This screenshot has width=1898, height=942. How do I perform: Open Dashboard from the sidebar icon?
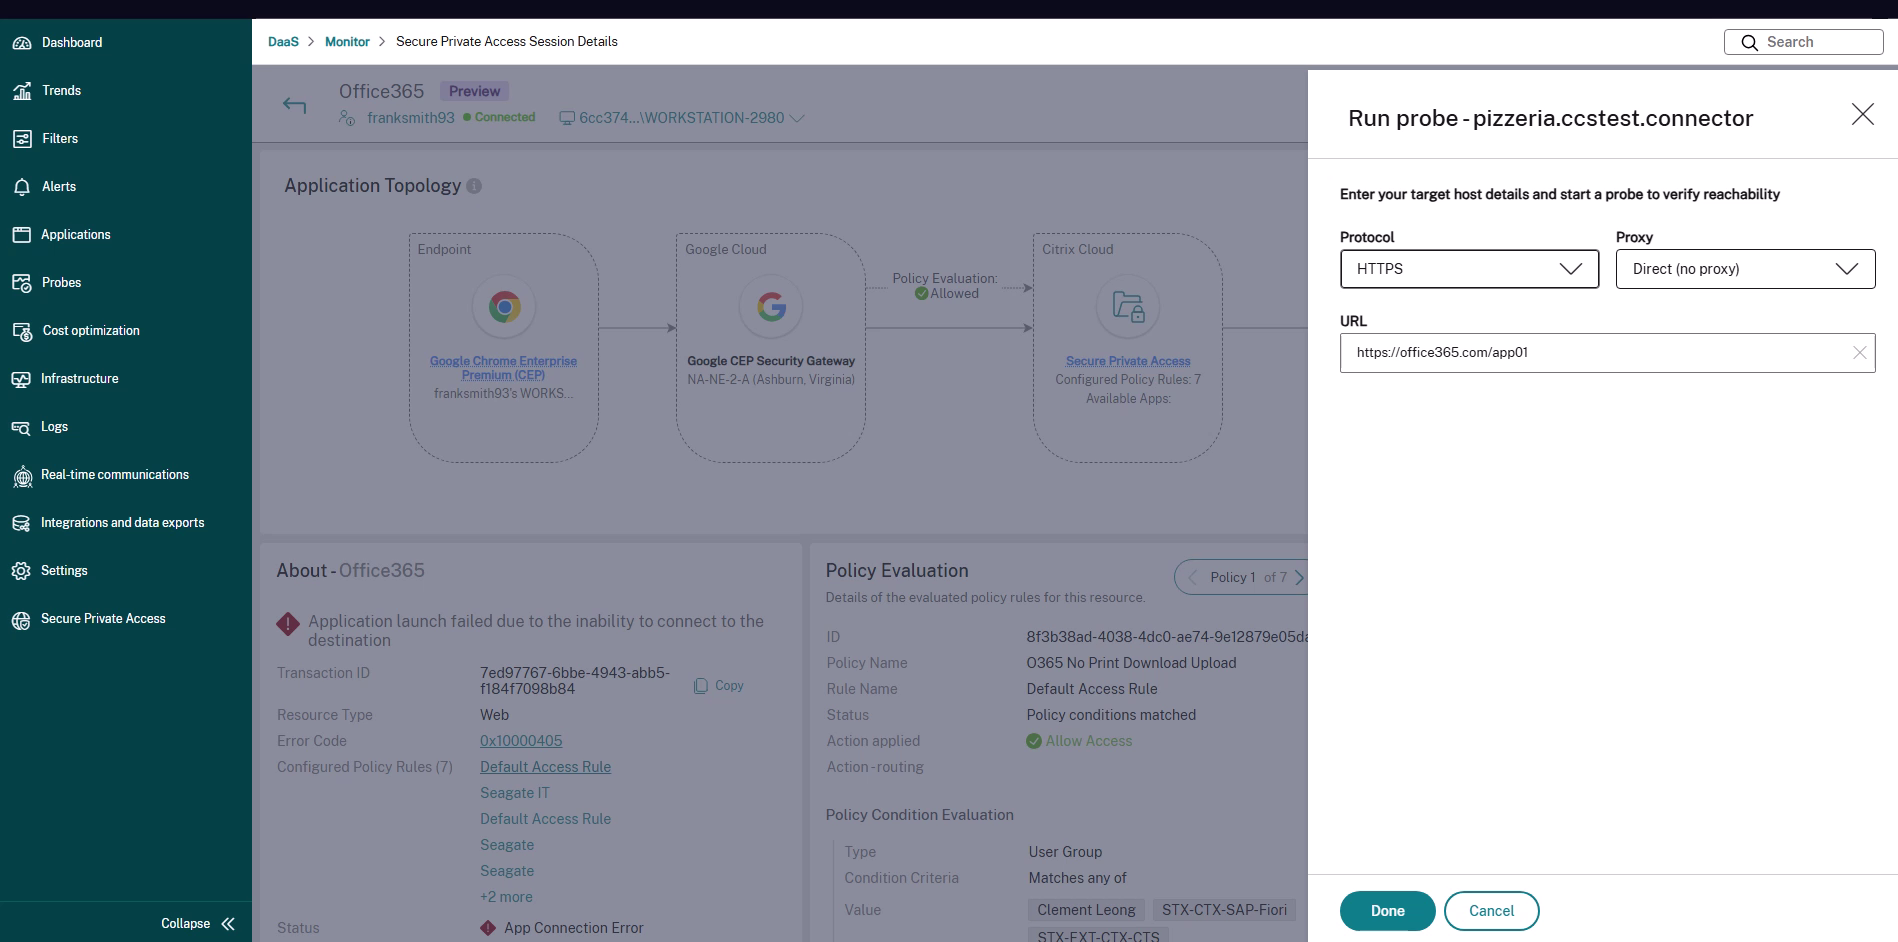[21, 43]
